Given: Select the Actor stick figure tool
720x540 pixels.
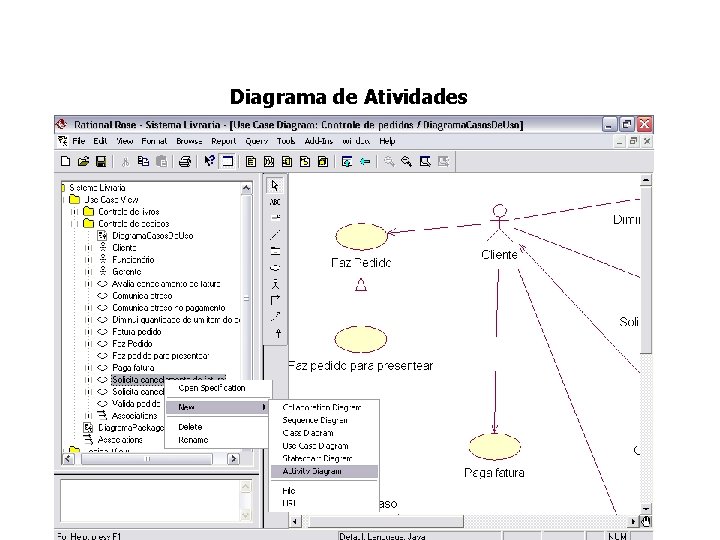Looking at the screenshot, I should point(275,284).
